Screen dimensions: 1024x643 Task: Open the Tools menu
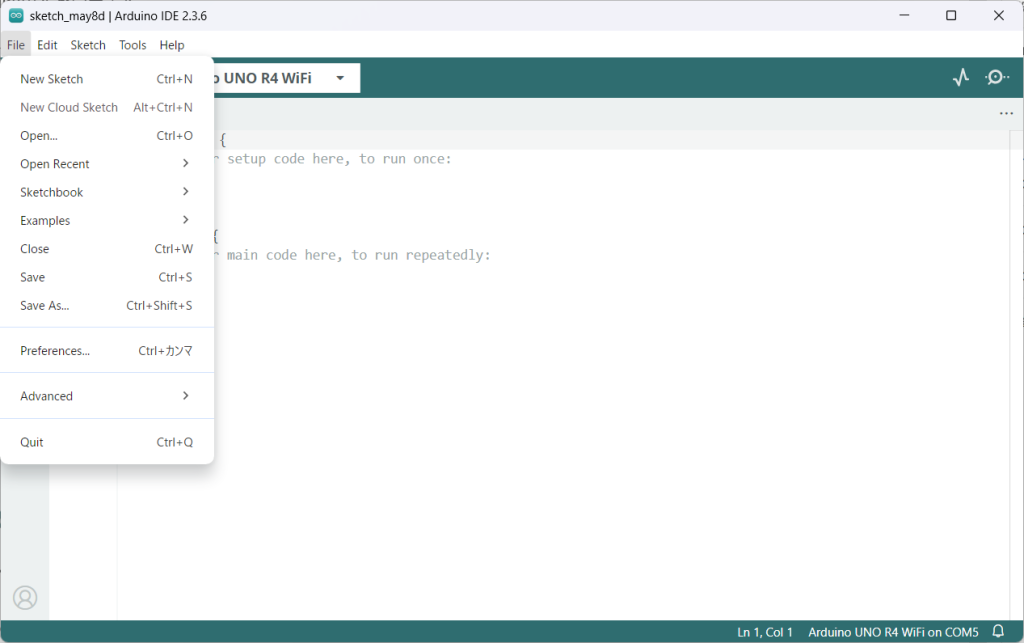(132, 45)
